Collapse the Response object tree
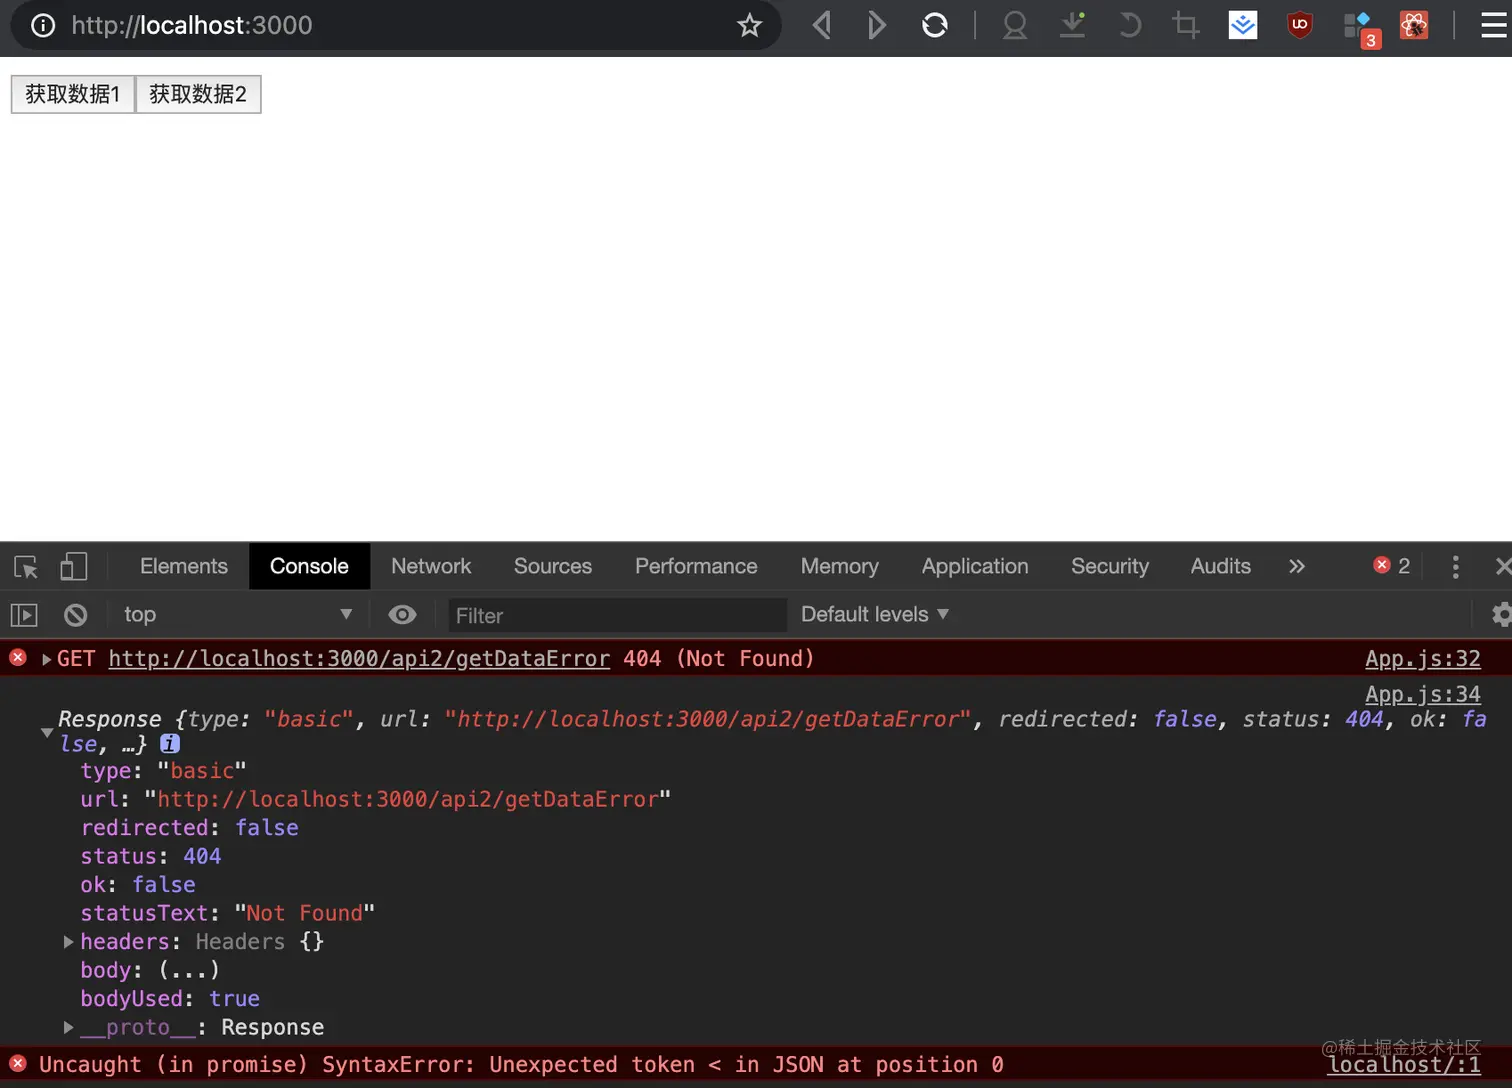Viewport: 1512px width, 1088px height. coord(46,732)
